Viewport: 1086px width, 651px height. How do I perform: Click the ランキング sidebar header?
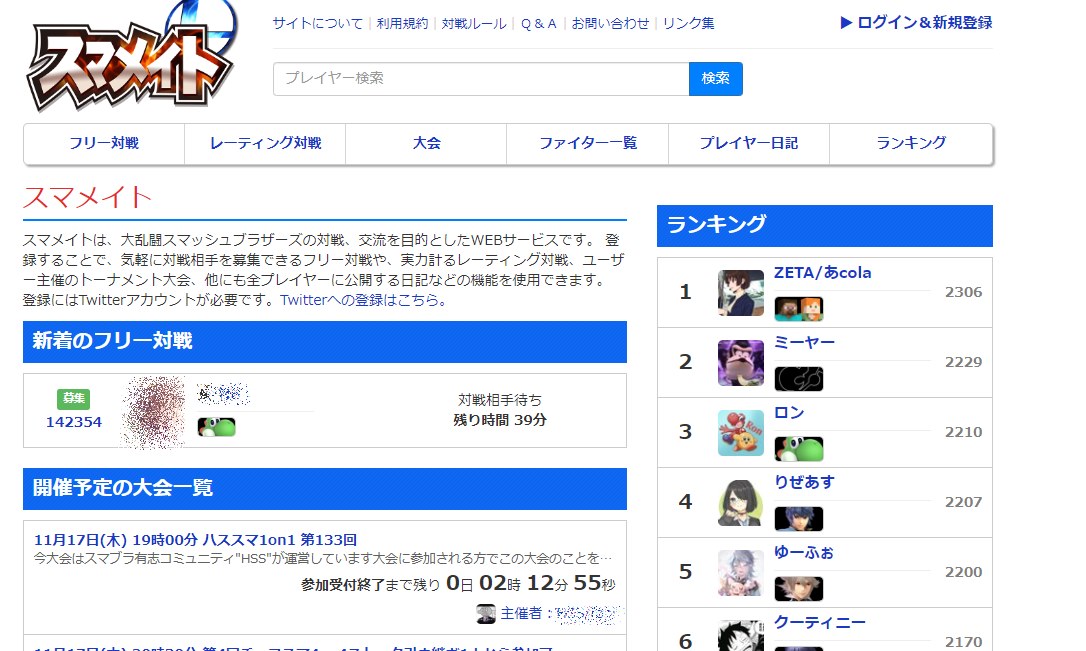pos(824,226)
